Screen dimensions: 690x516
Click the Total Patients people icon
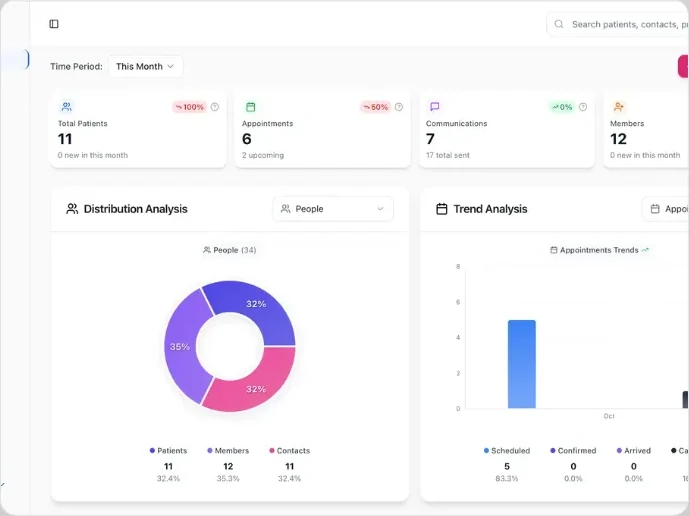point(66,106)
